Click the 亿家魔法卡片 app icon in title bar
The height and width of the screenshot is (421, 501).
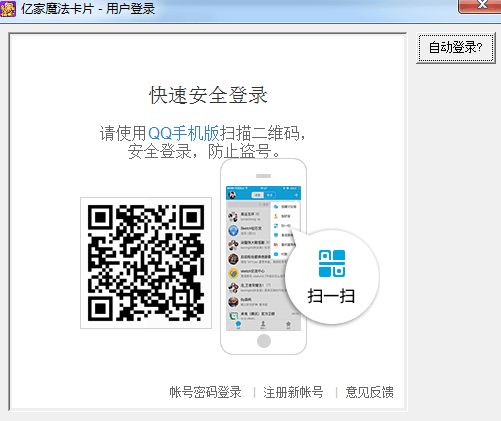click(8, 8)
